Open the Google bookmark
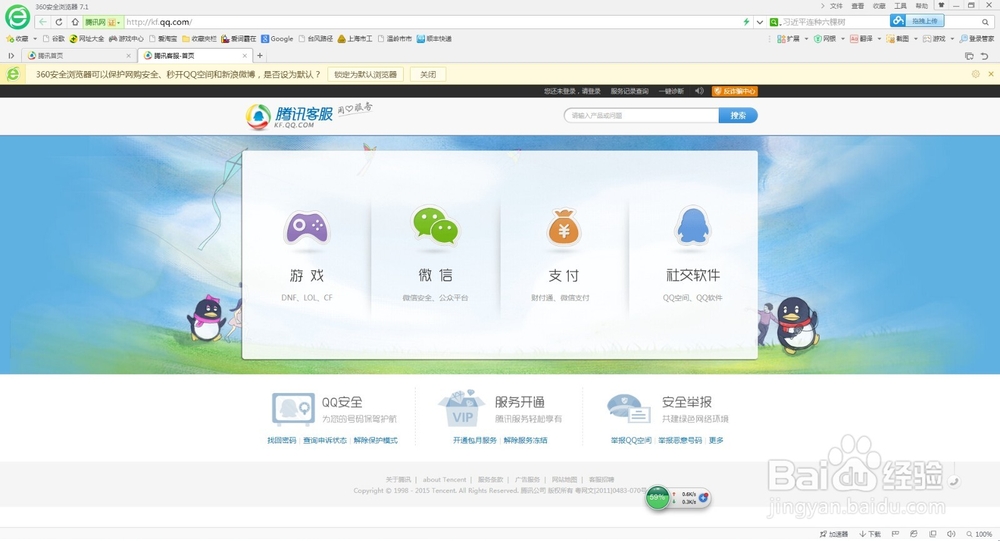The height and width of the screenshot is (541, 1000). 277,39
